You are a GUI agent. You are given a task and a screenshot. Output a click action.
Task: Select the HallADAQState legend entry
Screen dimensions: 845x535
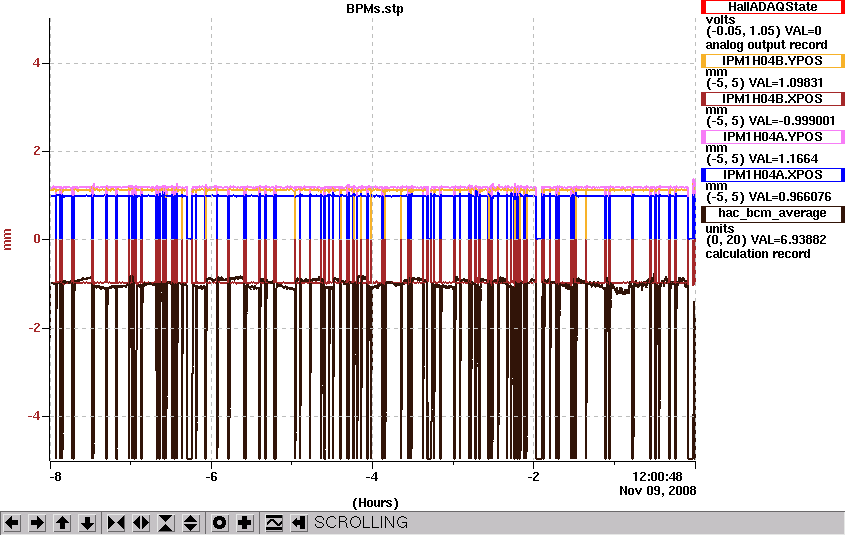coord(772,7)
